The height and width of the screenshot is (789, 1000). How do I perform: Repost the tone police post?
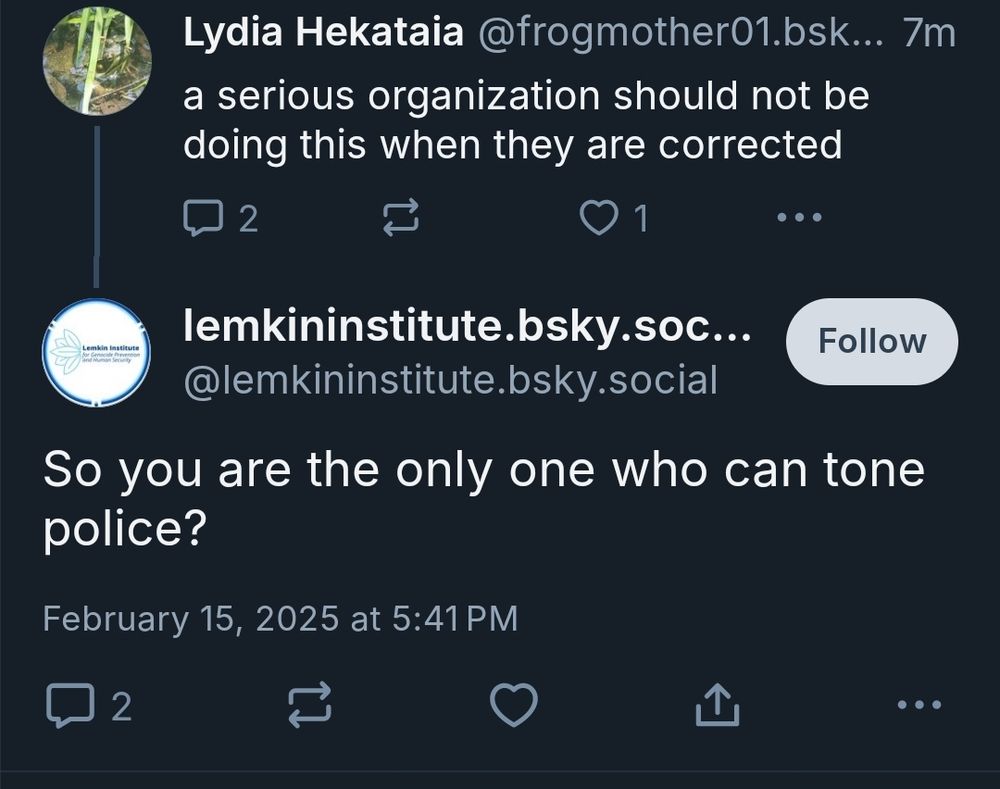click(309, 706)
